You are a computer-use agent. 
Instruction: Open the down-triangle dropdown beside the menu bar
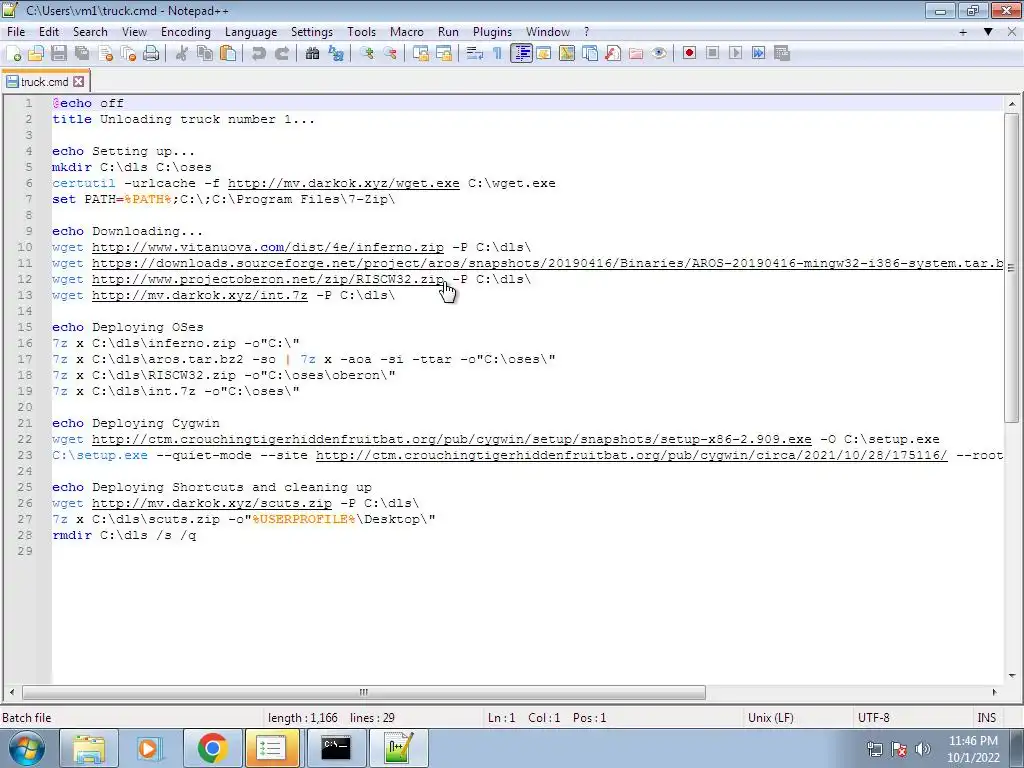coord(988,31)
